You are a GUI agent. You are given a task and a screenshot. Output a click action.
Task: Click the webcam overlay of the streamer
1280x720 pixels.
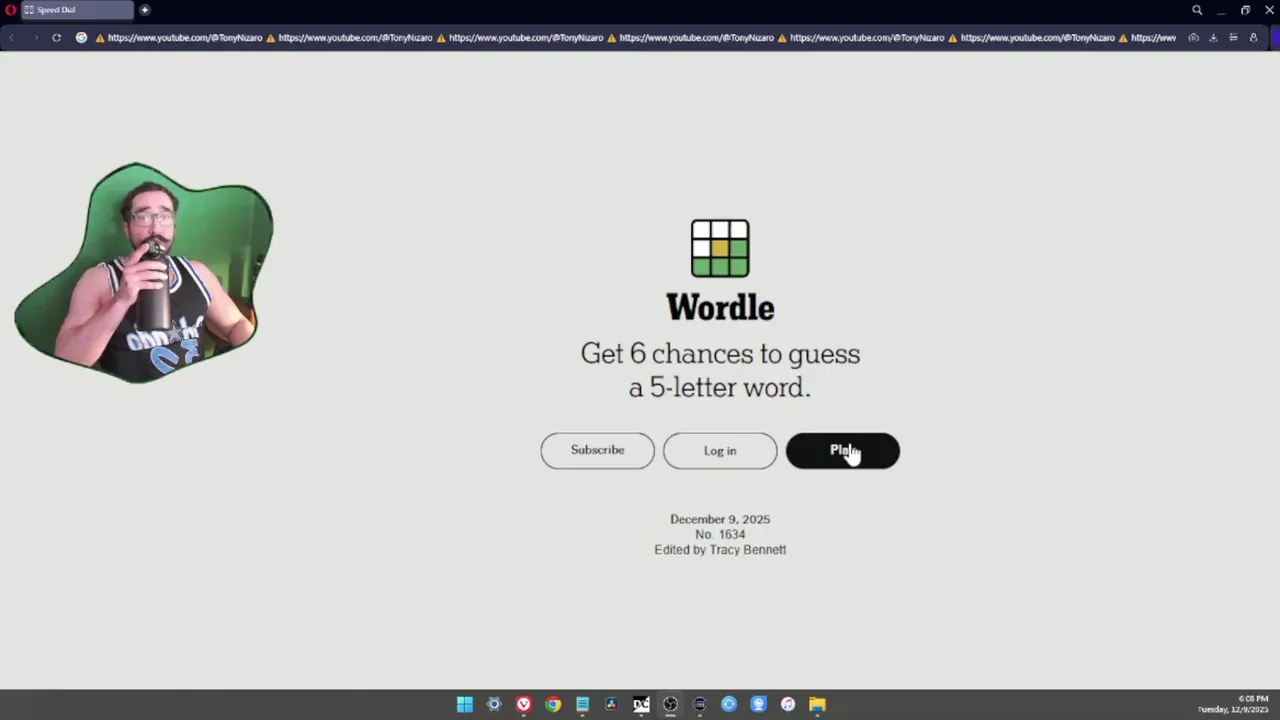pos(144,273)
